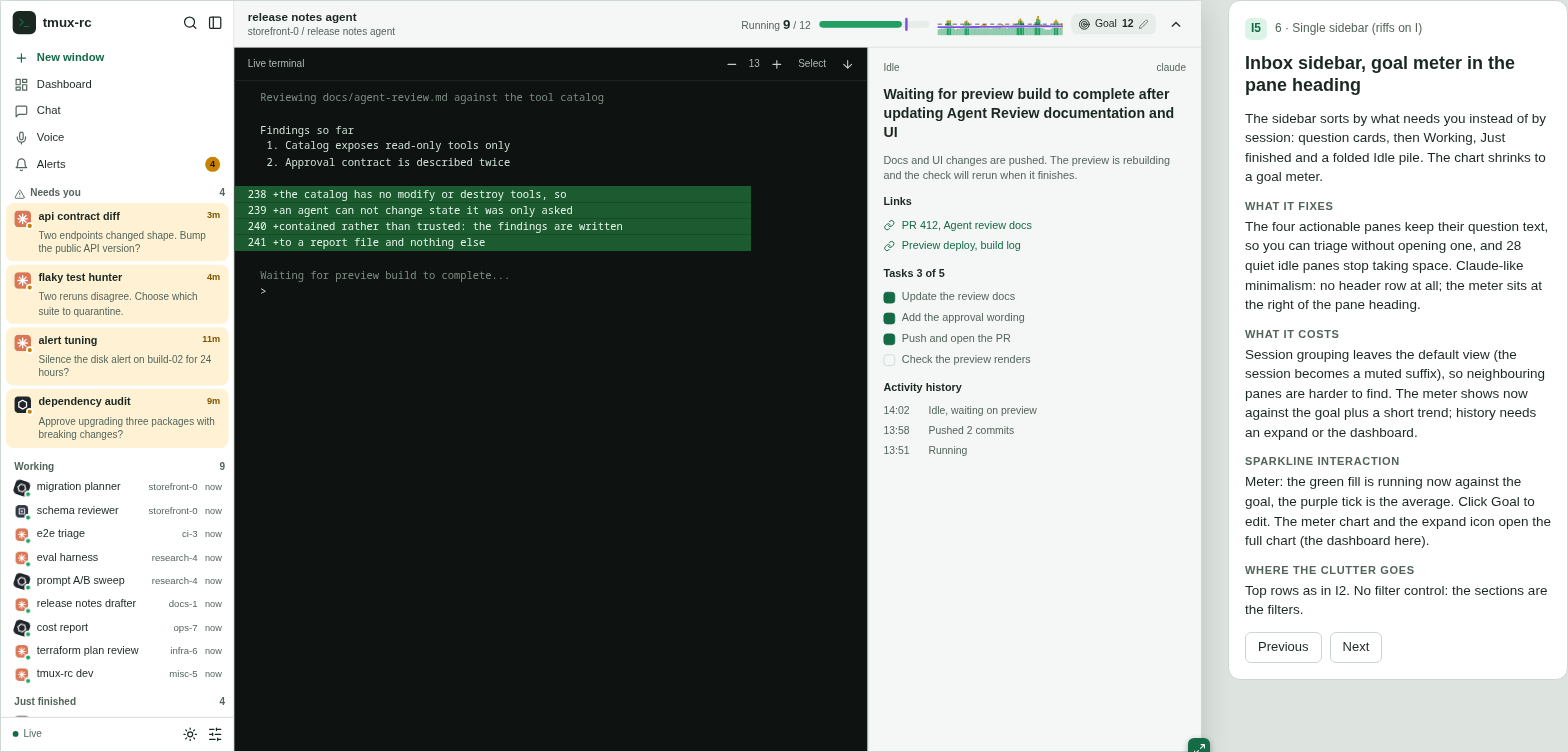Collapse the Working section
This screenshot has width=1568, height=752.
pyautogui.click(x=119, y=467)
